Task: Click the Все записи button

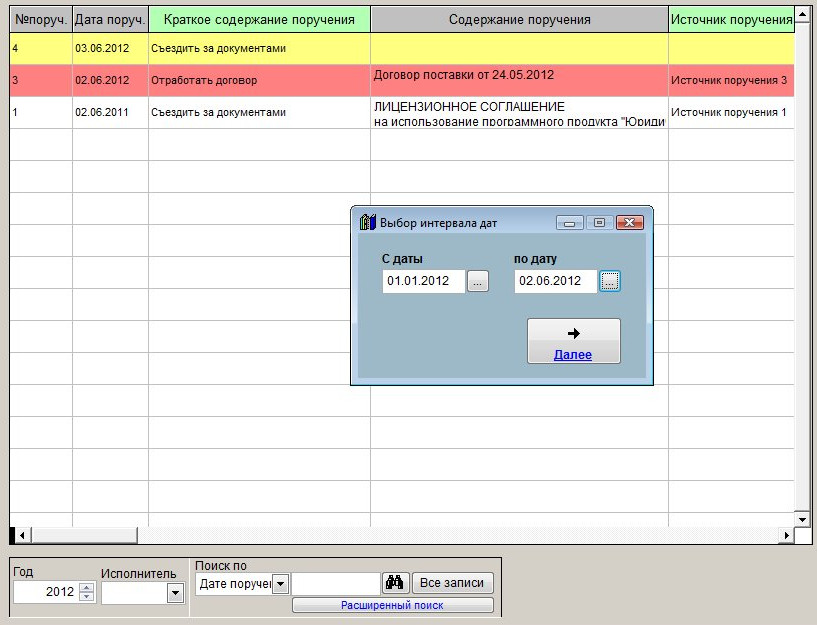Action: point(452,583)
